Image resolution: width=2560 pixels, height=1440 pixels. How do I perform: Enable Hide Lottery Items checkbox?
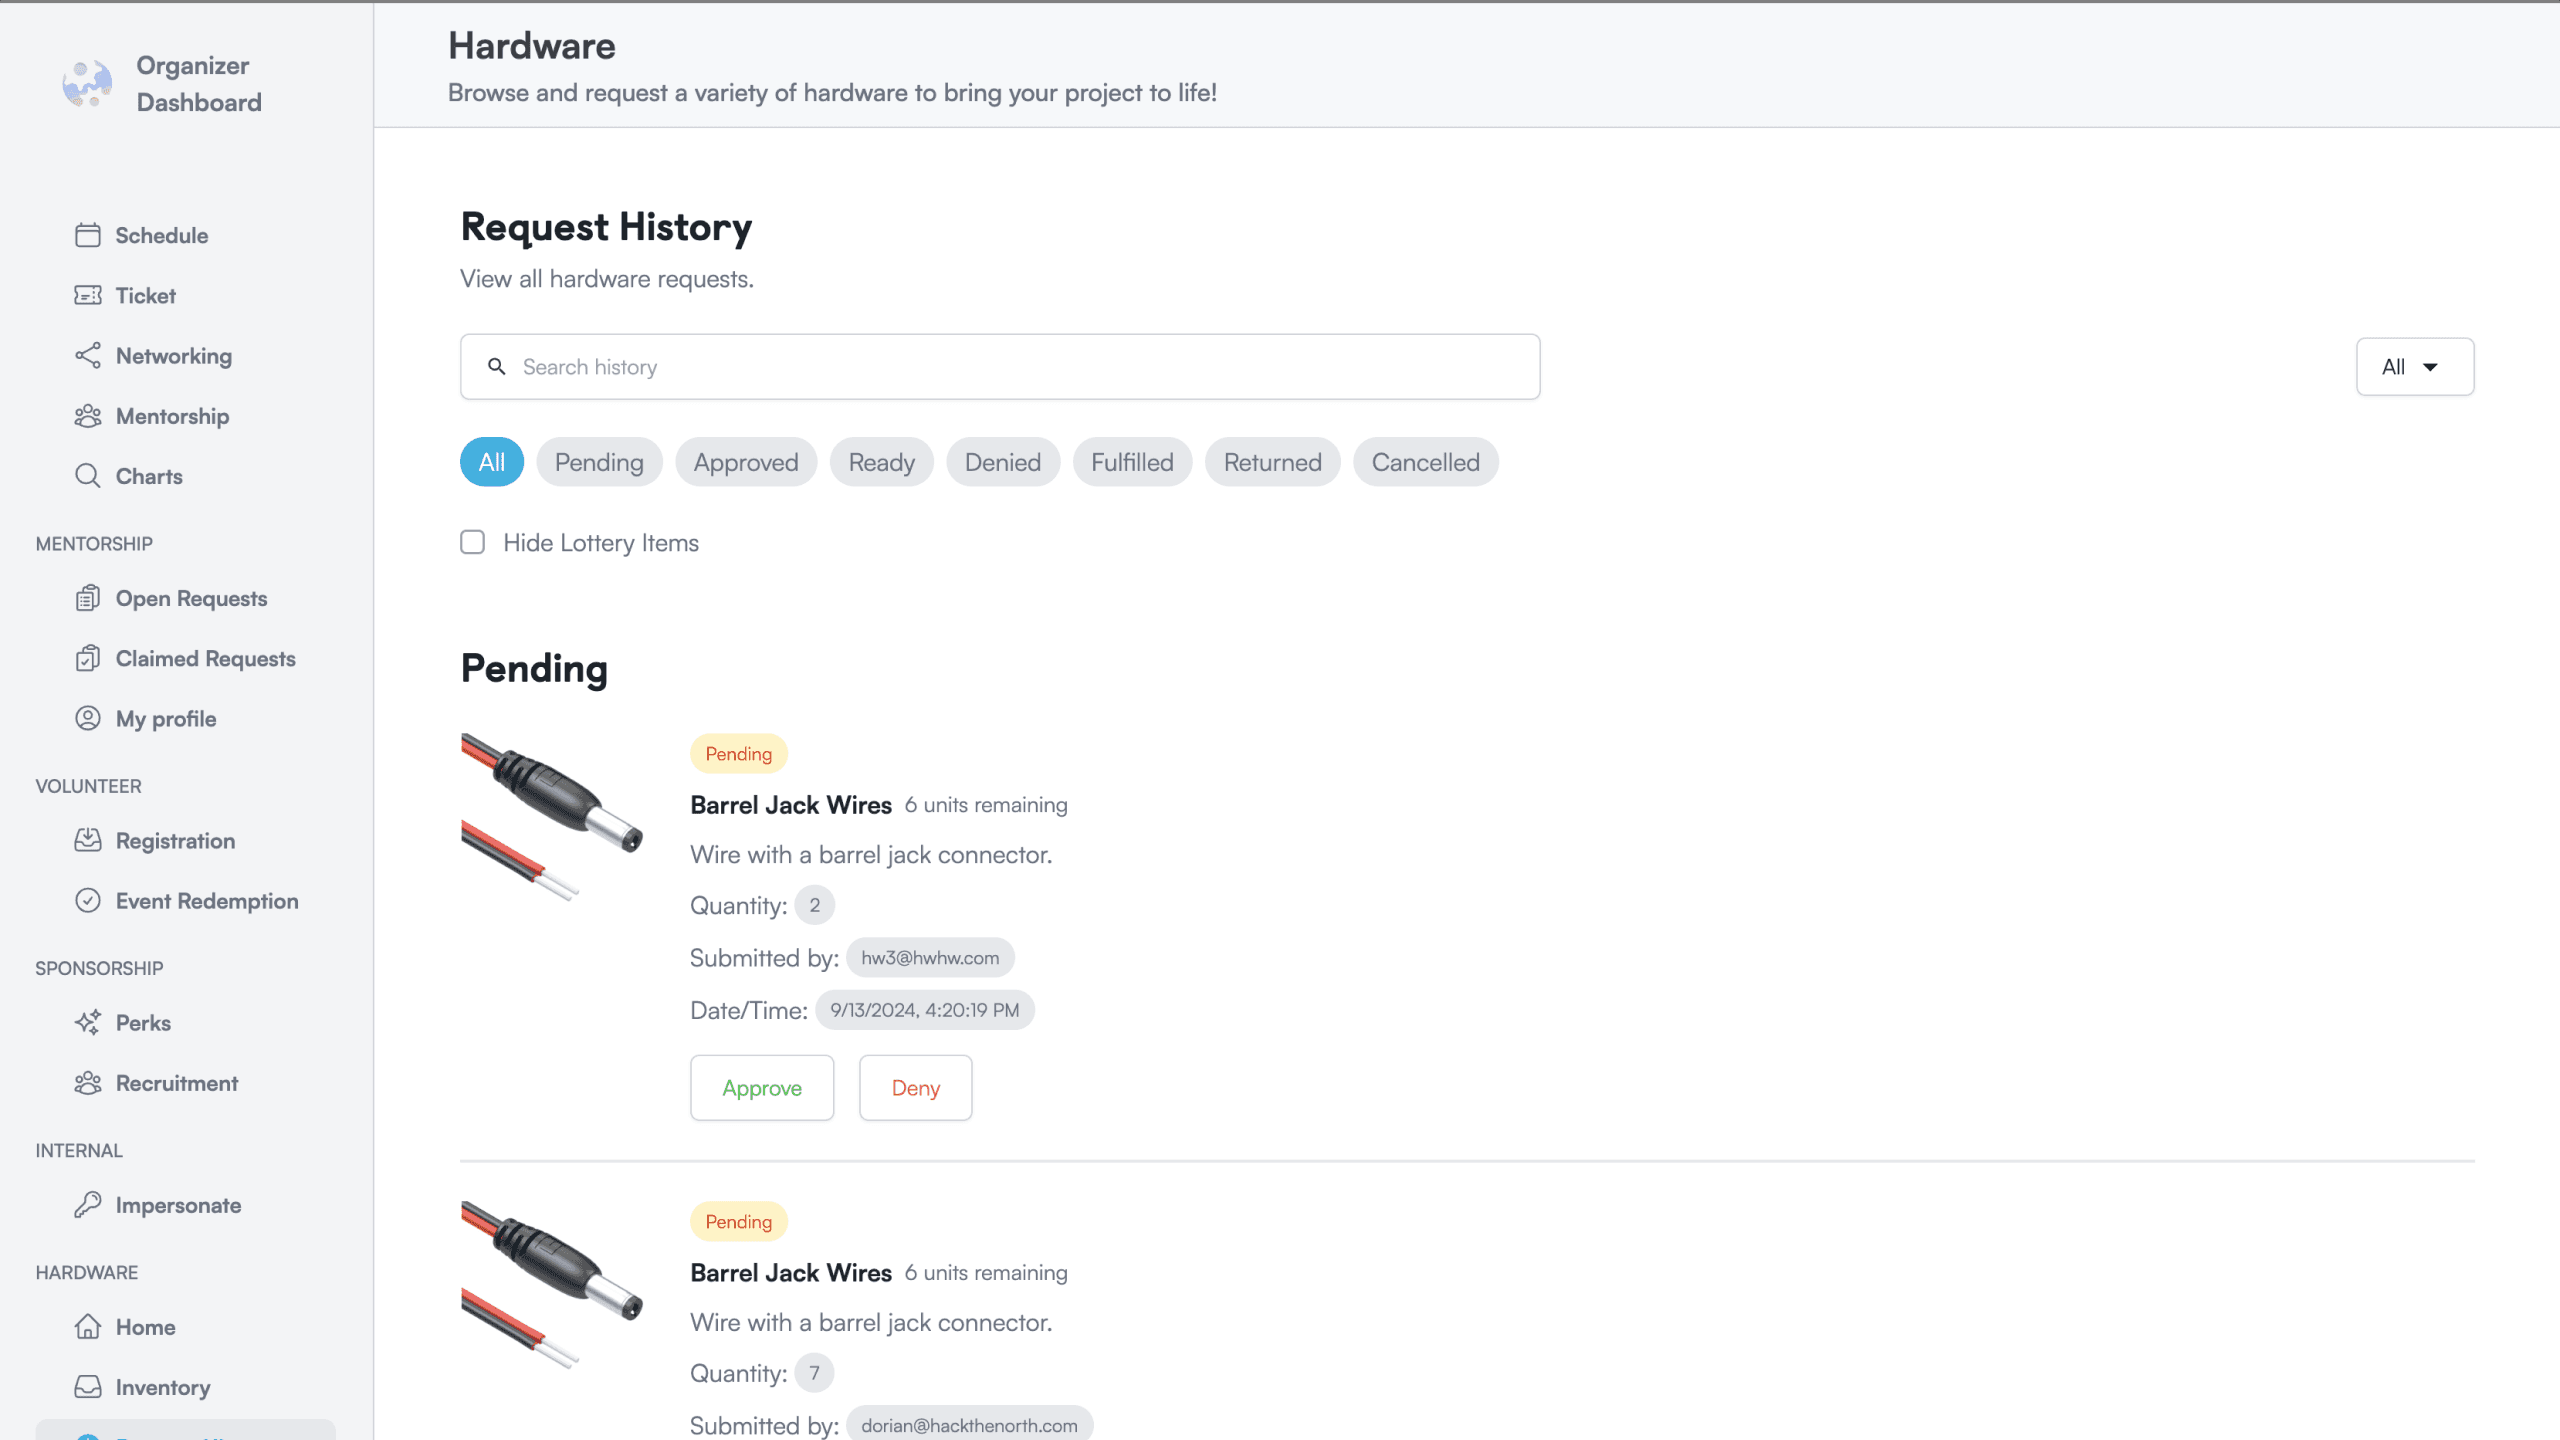point(473,542)
